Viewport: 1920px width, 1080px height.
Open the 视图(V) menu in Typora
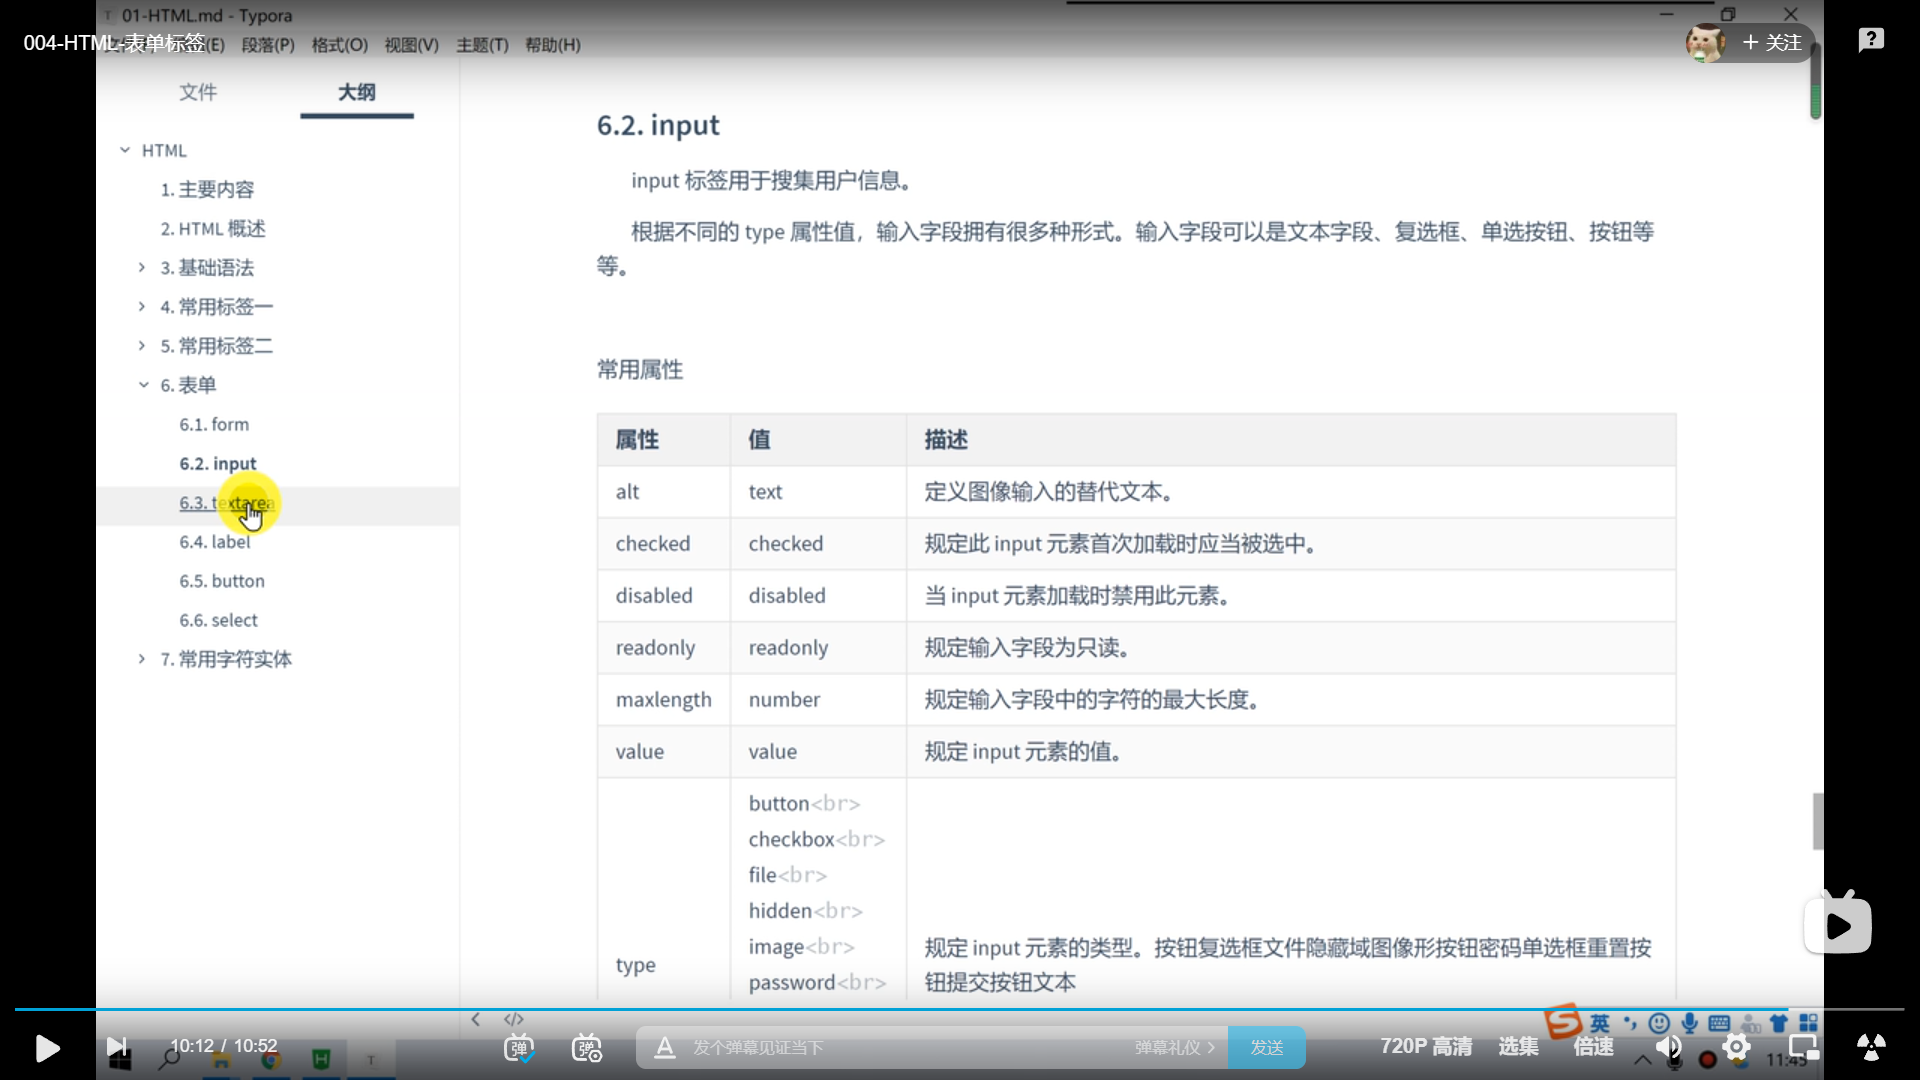[x=410, y=44]
